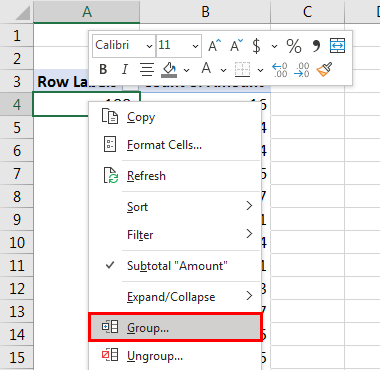Apply font color A button
The width and height of the screenshot is (380, 370).
pyautogui.click(x=206, y=69)
